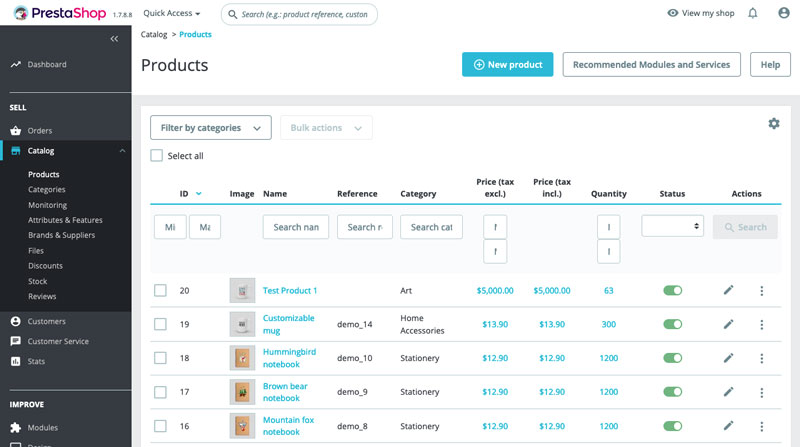This screenshot has width=800, height=447.
Task: Collapse the sidebar with the double-chevron icon
Action: coord(114,39)
